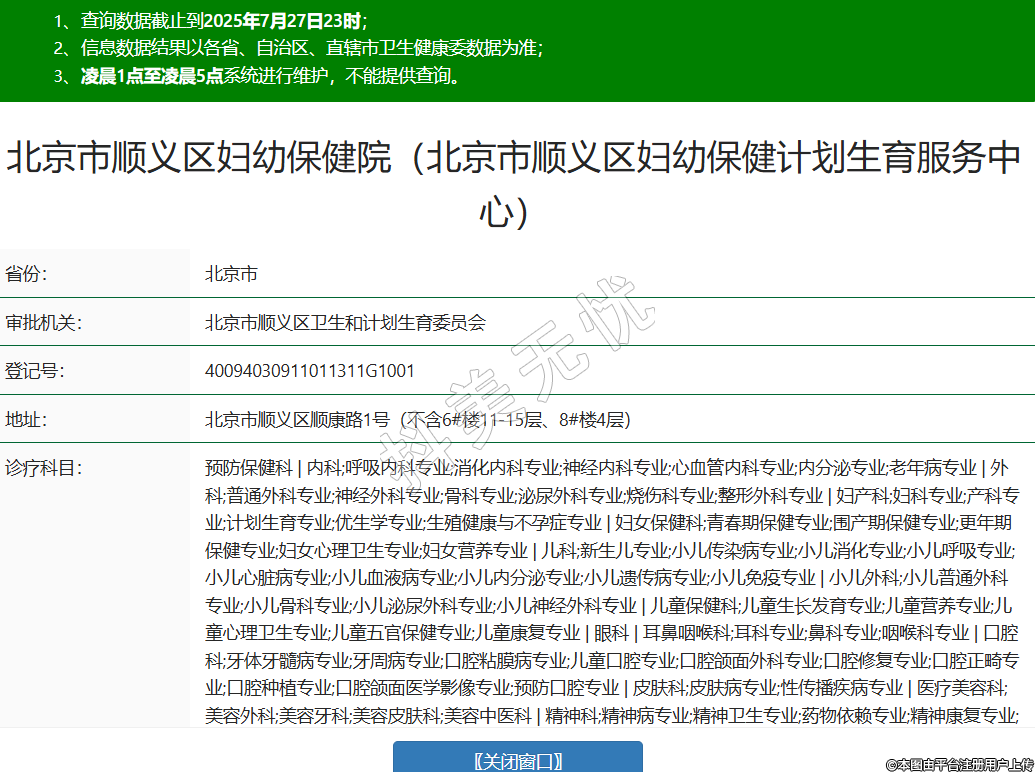Click the registration number 40094030911011311G1001
The width and height of the screenshot is (1035, 772).
[309, 371]
